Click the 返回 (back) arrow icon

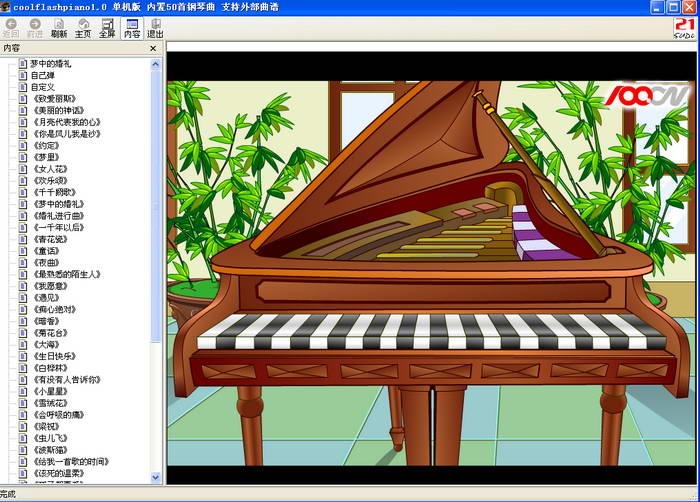point(11,24)
